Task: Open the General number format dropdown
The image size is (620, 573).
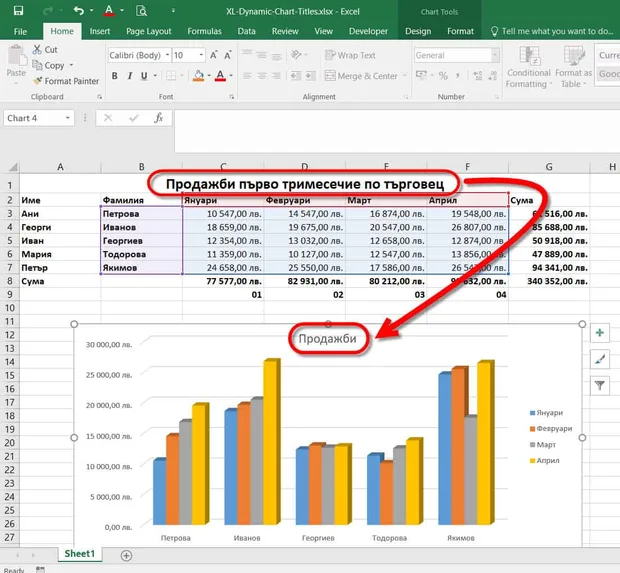Action: click(495, 55)
